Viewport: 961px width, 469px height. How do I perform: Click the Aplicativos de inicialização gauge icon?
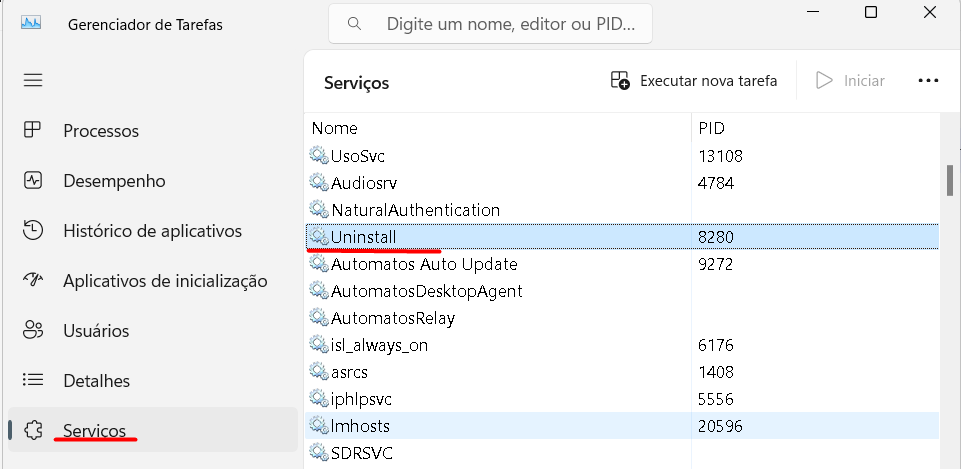pyautogui.click(x=33, y=281)
